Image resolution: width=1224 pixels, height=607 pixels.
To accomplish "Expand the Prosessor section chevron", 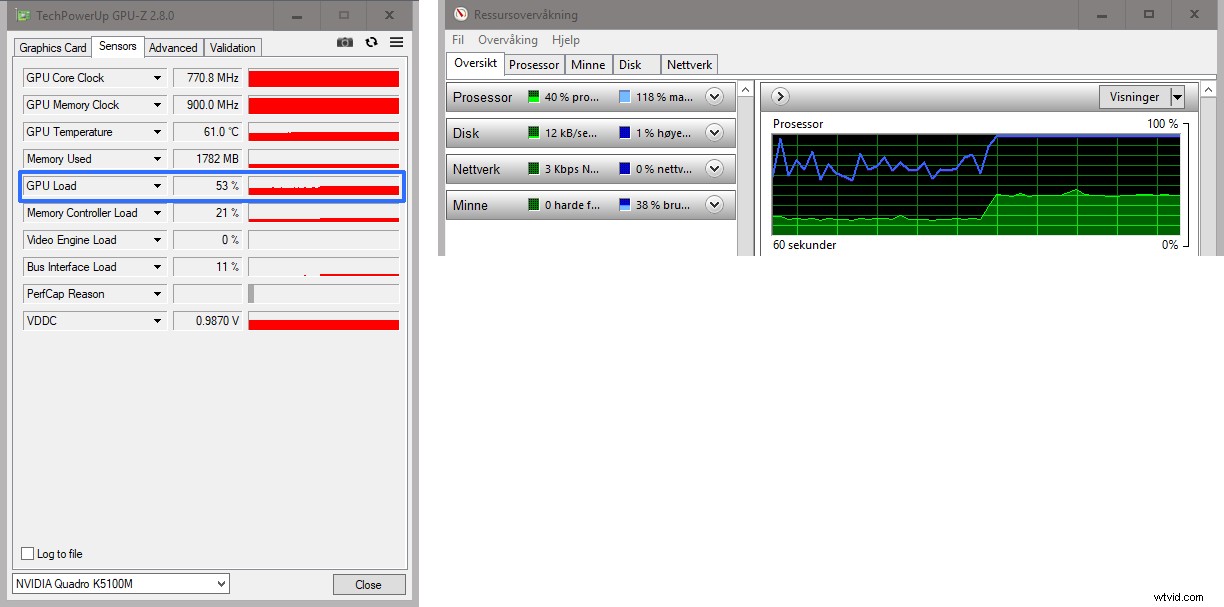I will coord(714,97).
